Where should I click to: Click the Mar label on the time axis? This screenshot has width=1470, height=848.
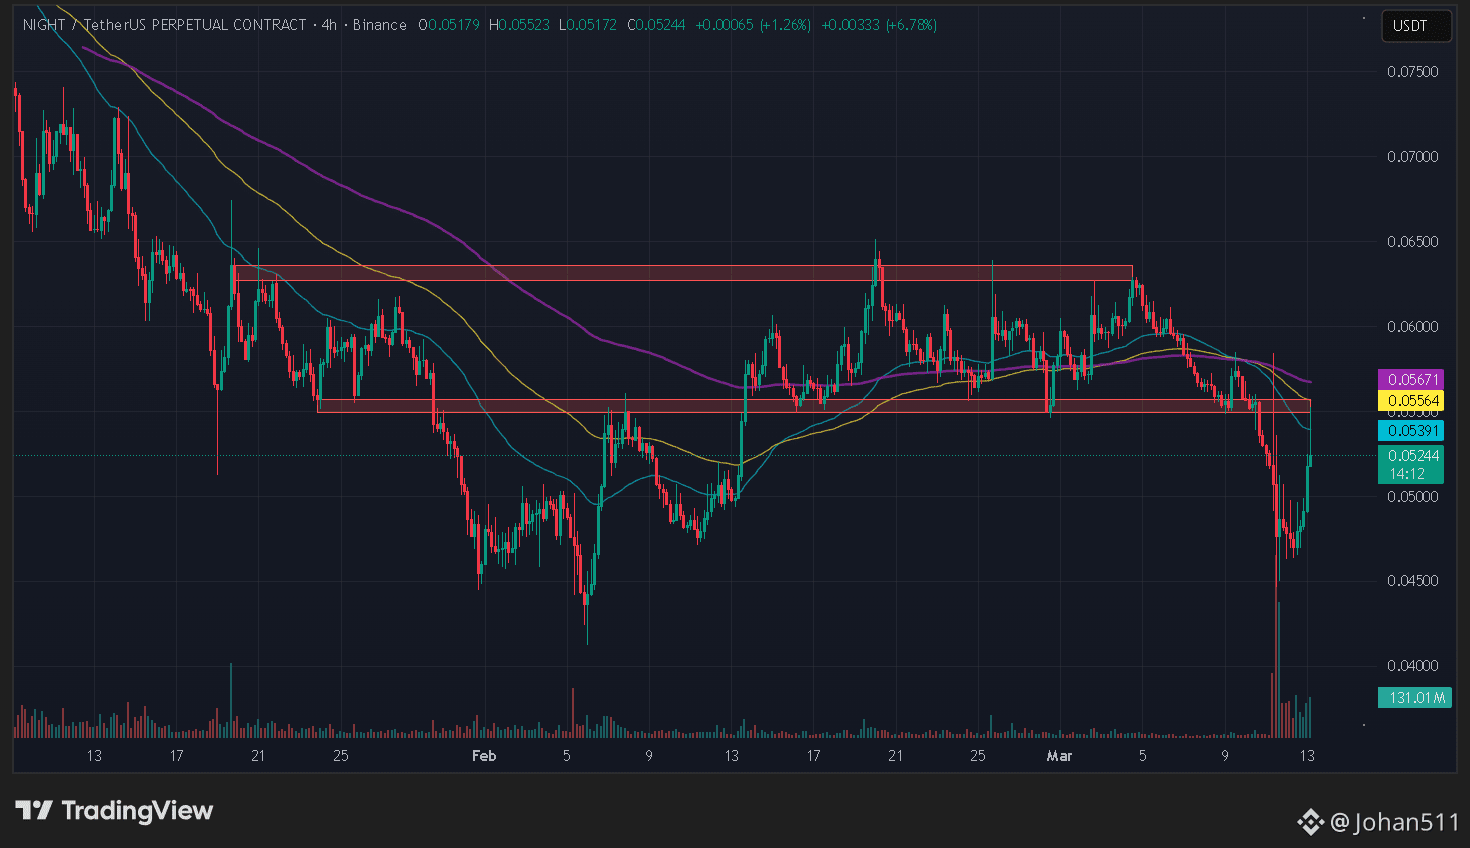[1059, 756]
